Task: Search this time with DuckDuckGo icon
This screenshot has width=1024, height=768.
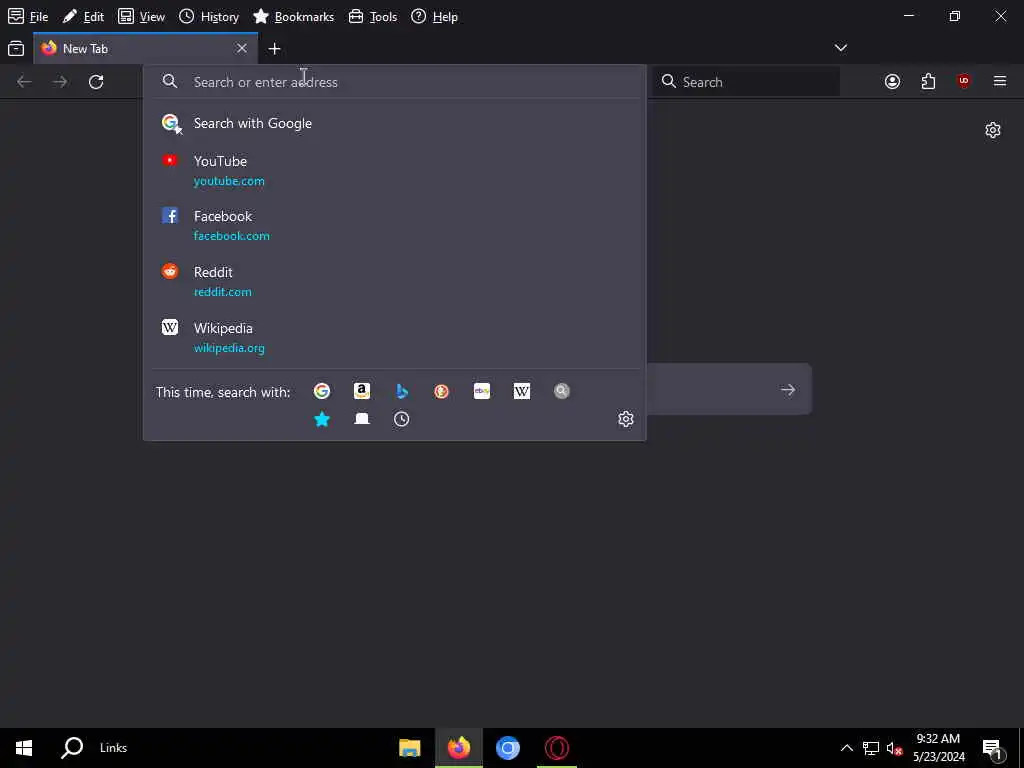Action: (441, 391)
